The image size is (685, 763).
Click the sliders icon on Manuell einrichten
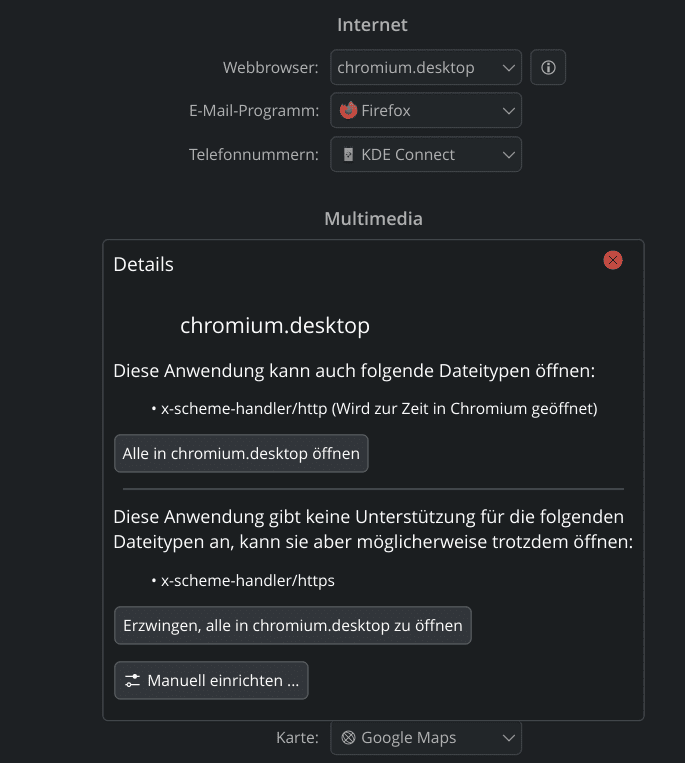[132, 680]
